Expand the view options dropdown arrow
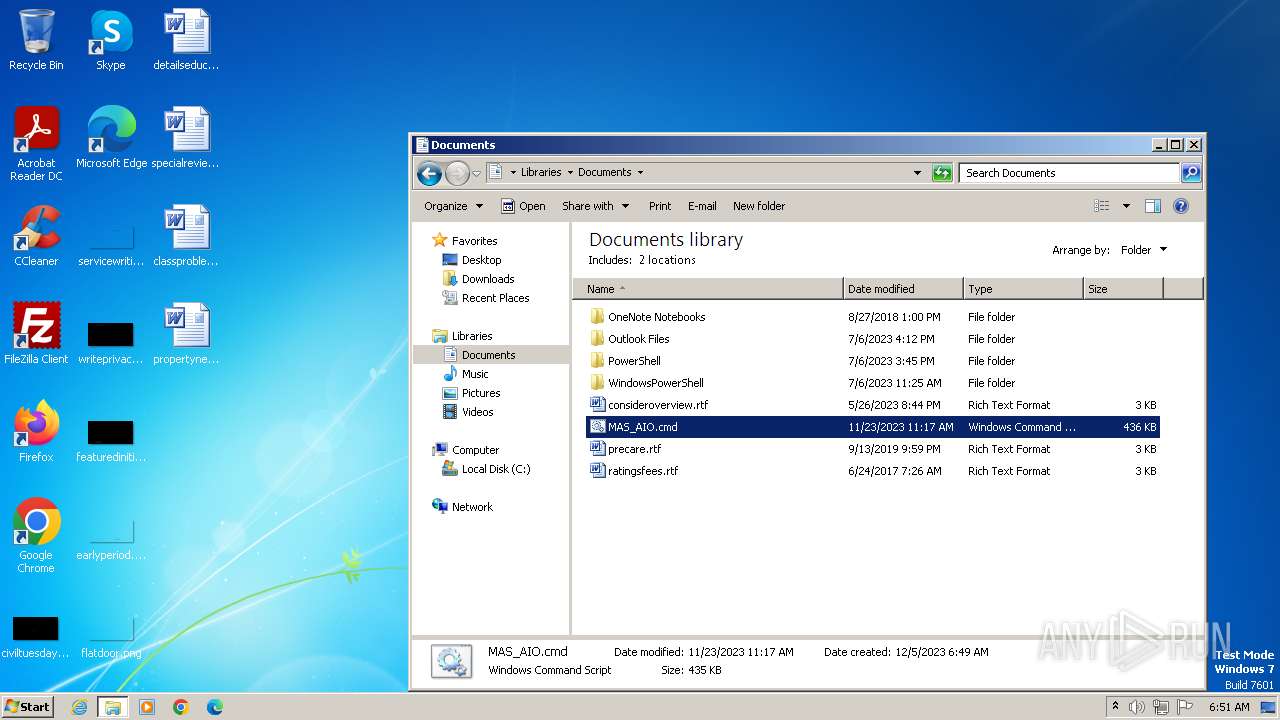Screen dimensions: 1280x720 click(1126, 206)
